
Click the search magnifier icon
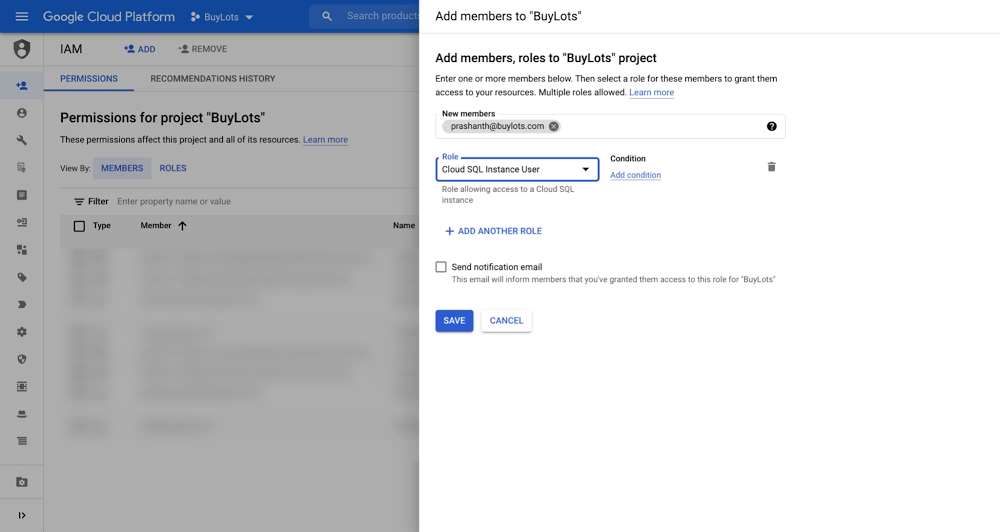[327, 17]
